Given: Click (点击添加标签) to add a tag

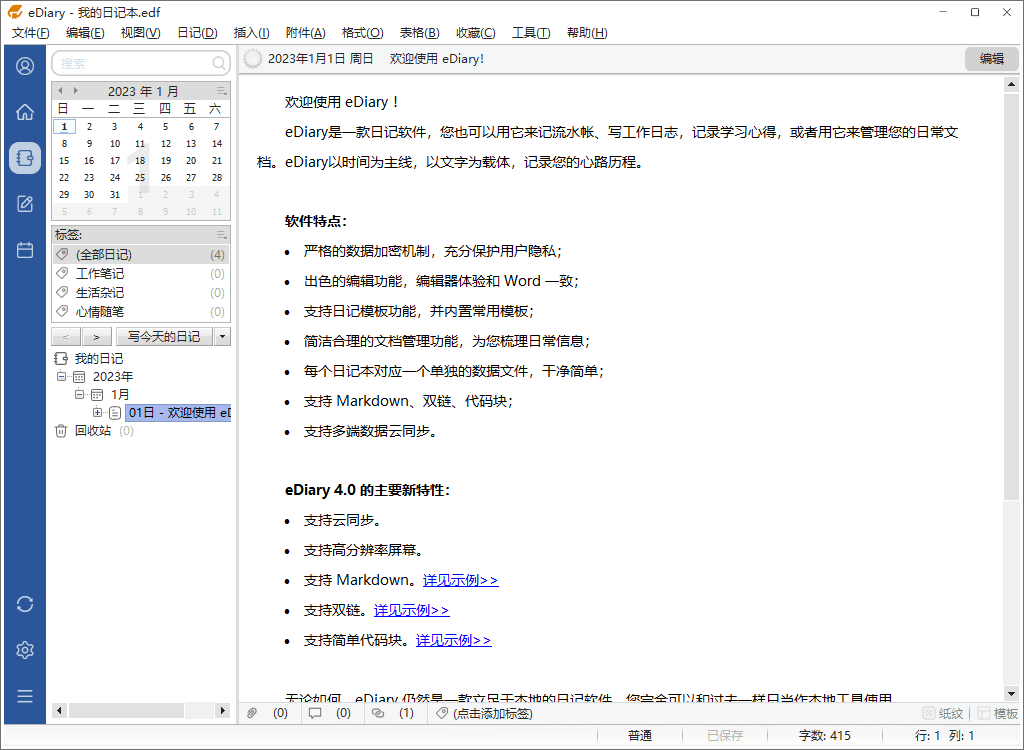Looking at the screenshot, I should coord(493,713).
